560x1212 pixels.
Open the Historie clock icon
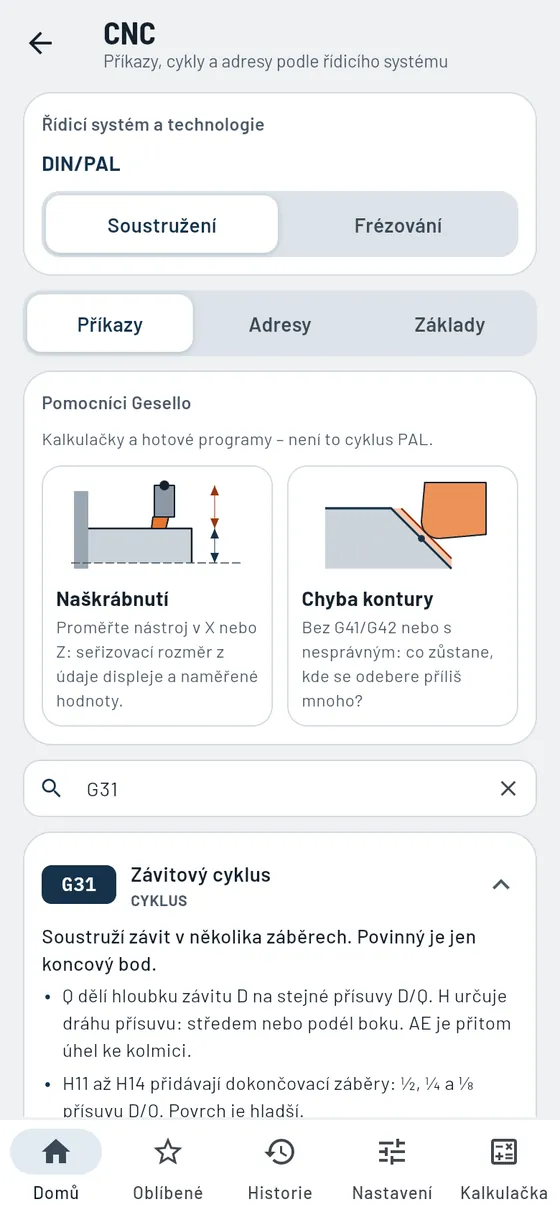coord(280,1152)
